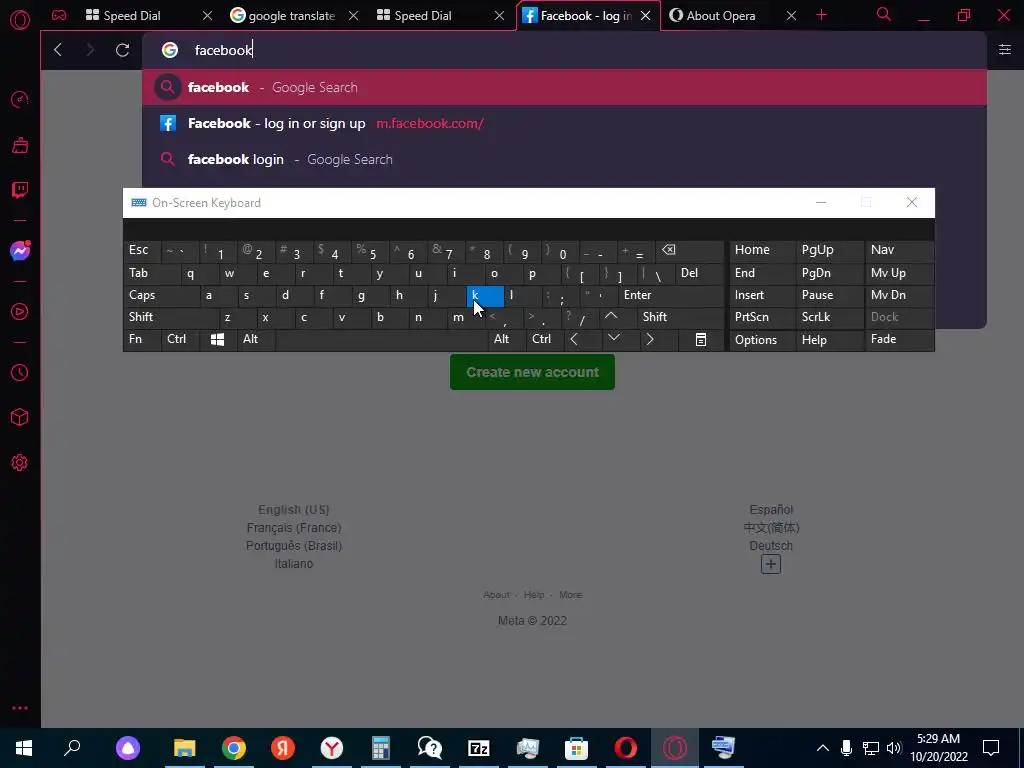Open Options on the On-Screen Keyboard

[x=762, y=340]
